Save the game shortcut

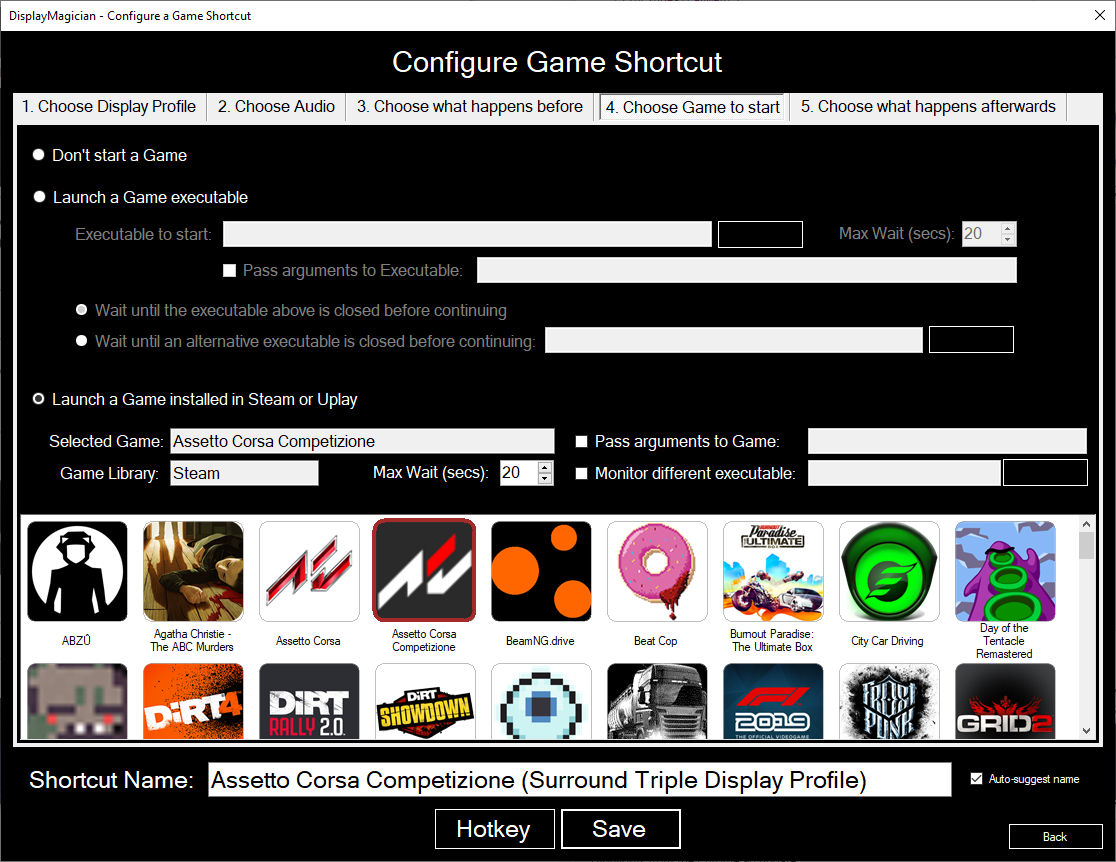tap(621, 829)
